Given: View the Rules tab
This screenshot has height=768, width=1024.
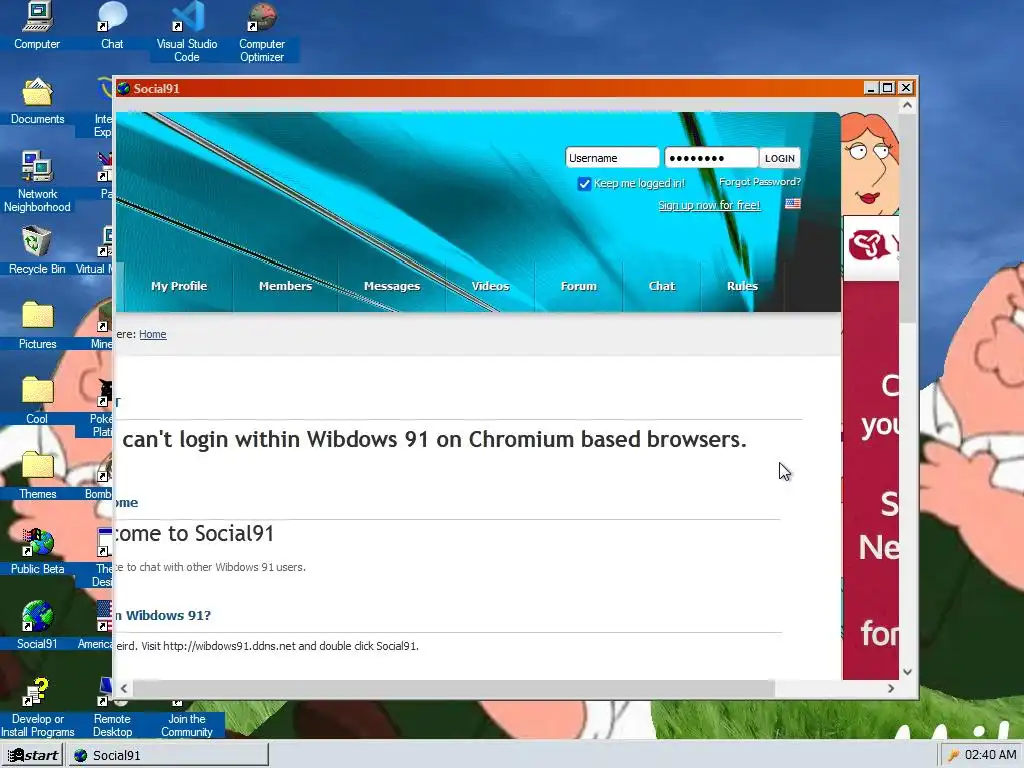Looking at the screenshot, I should coord(743,286).
